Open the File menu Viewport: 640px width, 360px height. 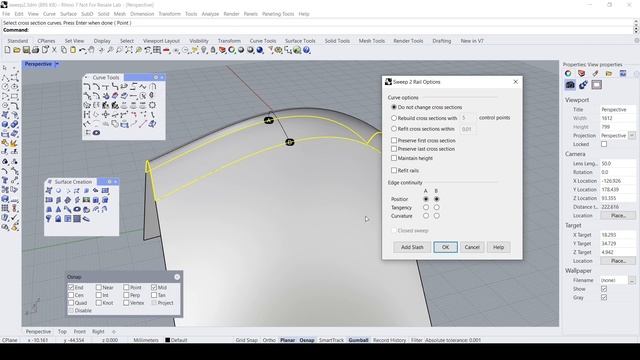tap(6, 14)
